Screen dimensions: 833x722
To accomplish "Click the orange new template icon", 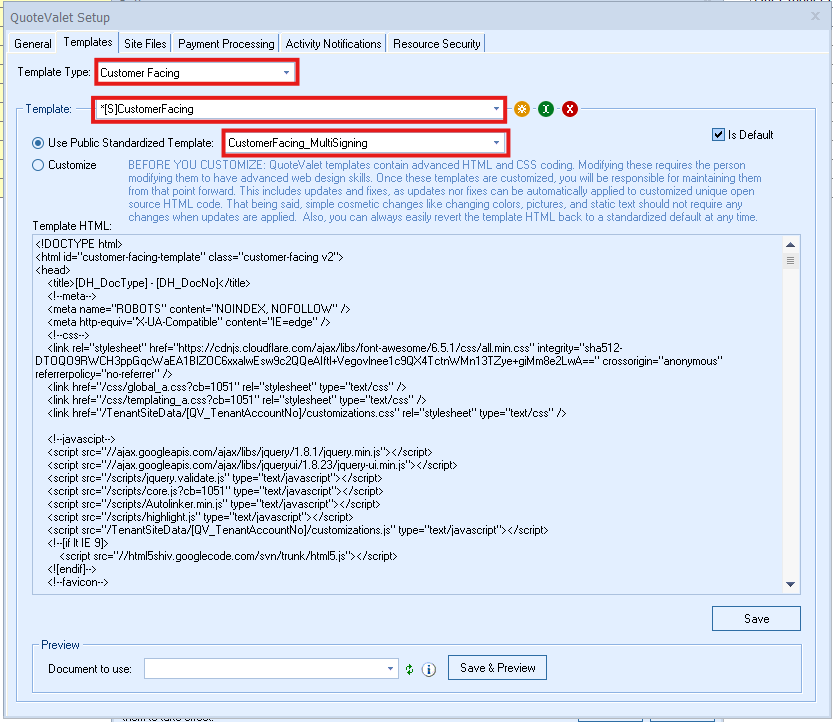I will [x=522, y=109].
